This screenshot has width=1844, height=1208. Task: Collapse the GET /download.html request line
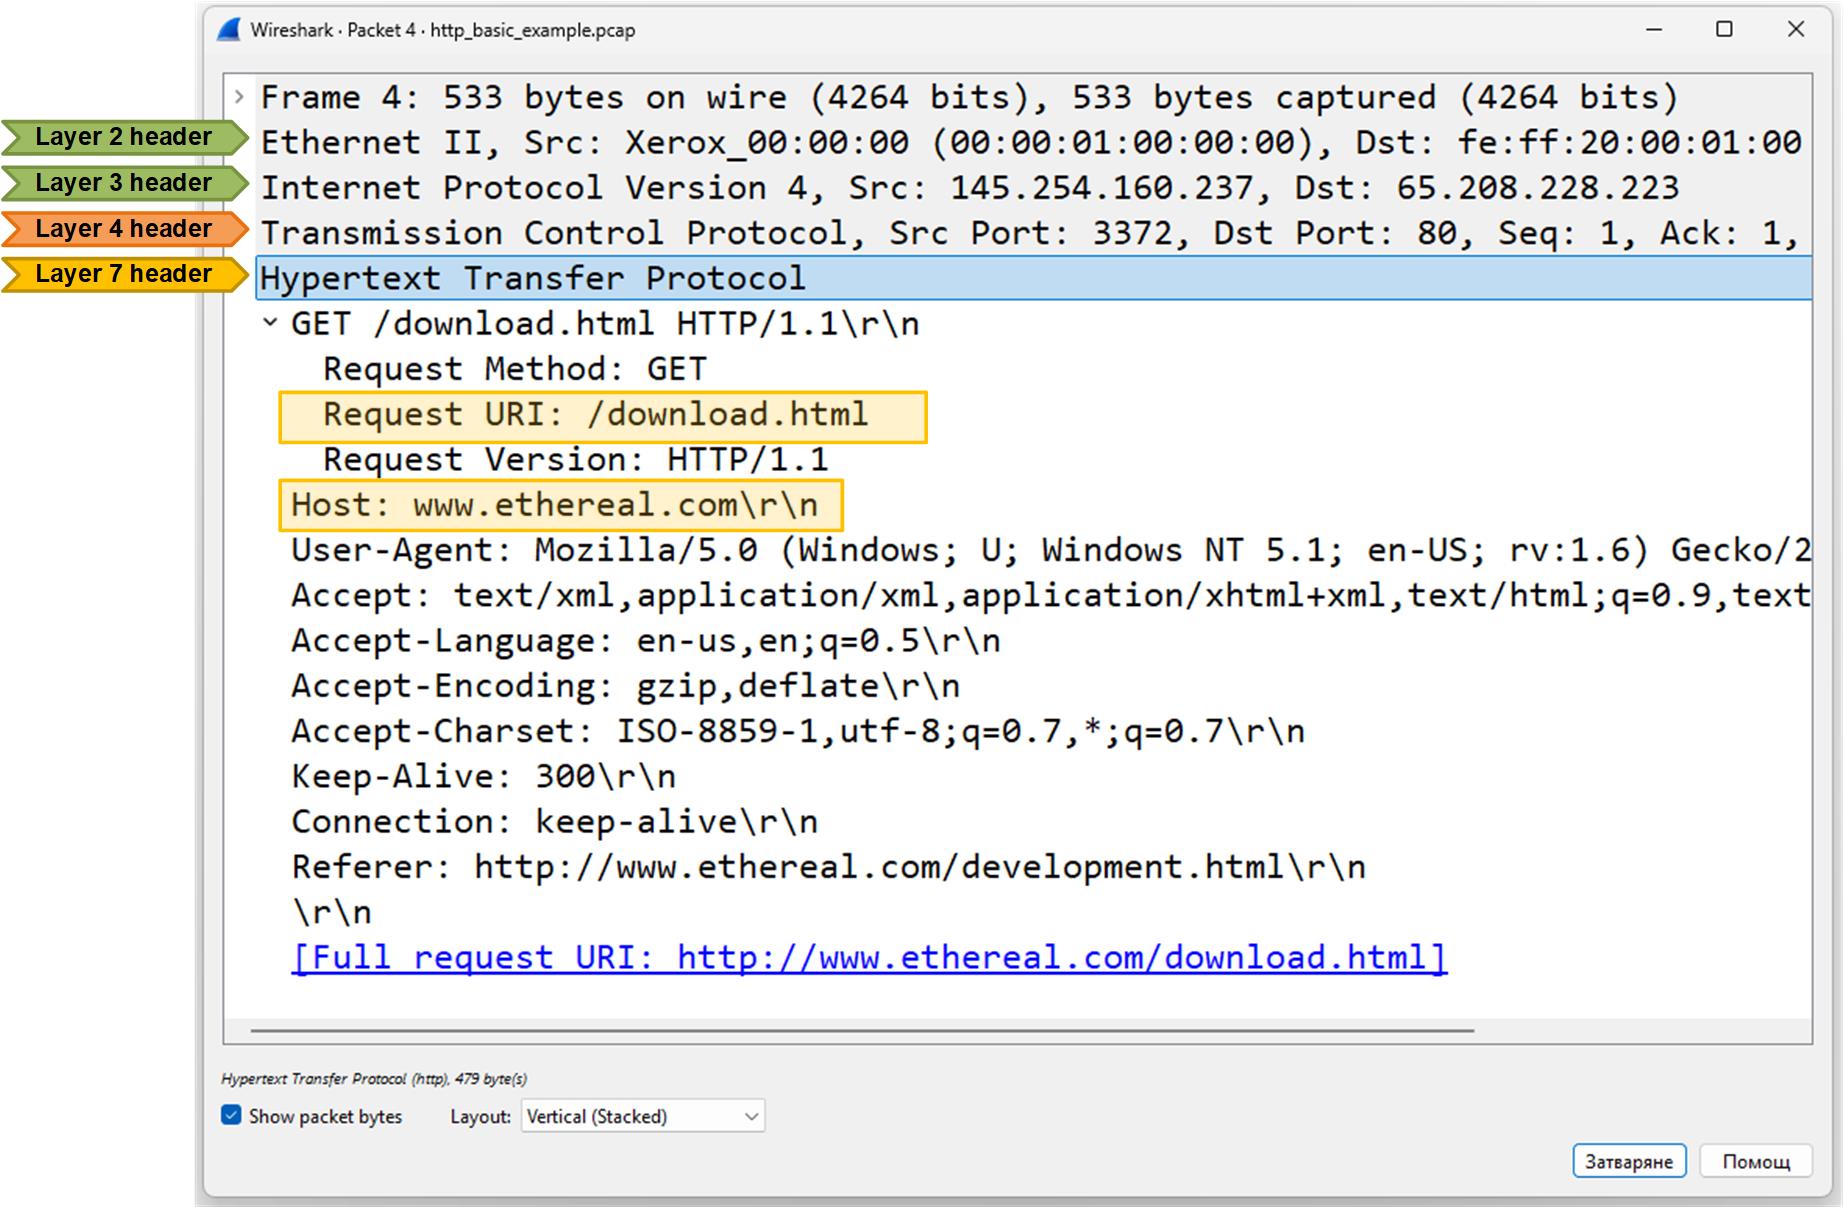pyautogui.click(x=270, y=323)
